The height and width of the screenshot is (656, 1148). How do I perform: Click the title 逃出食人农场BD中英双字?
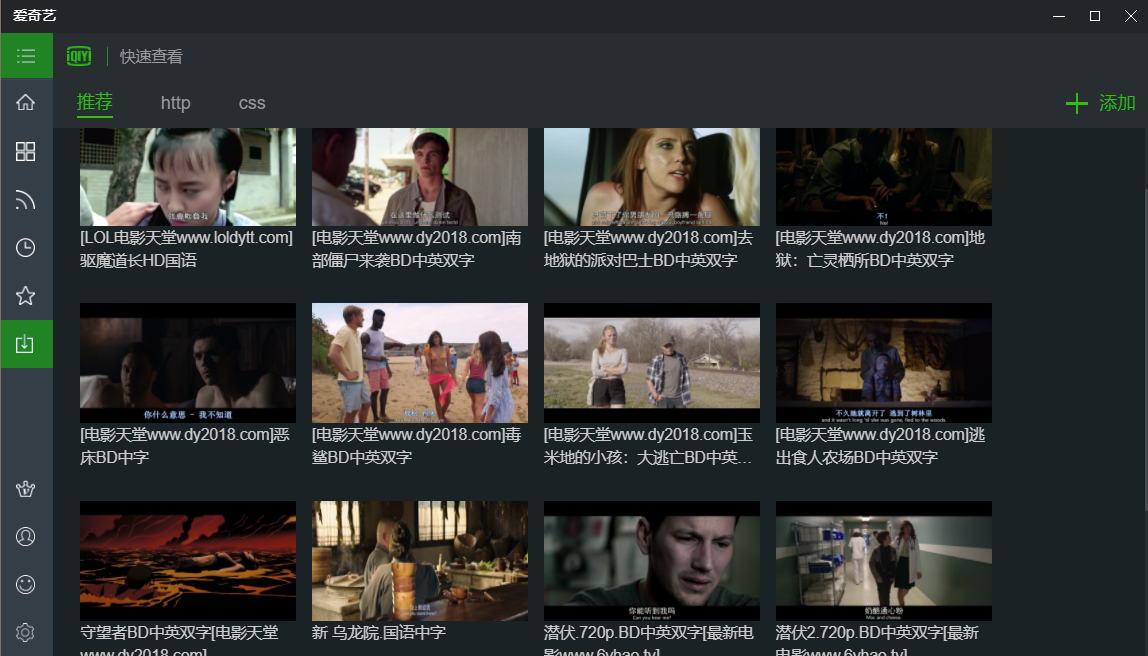pos(880,446)
